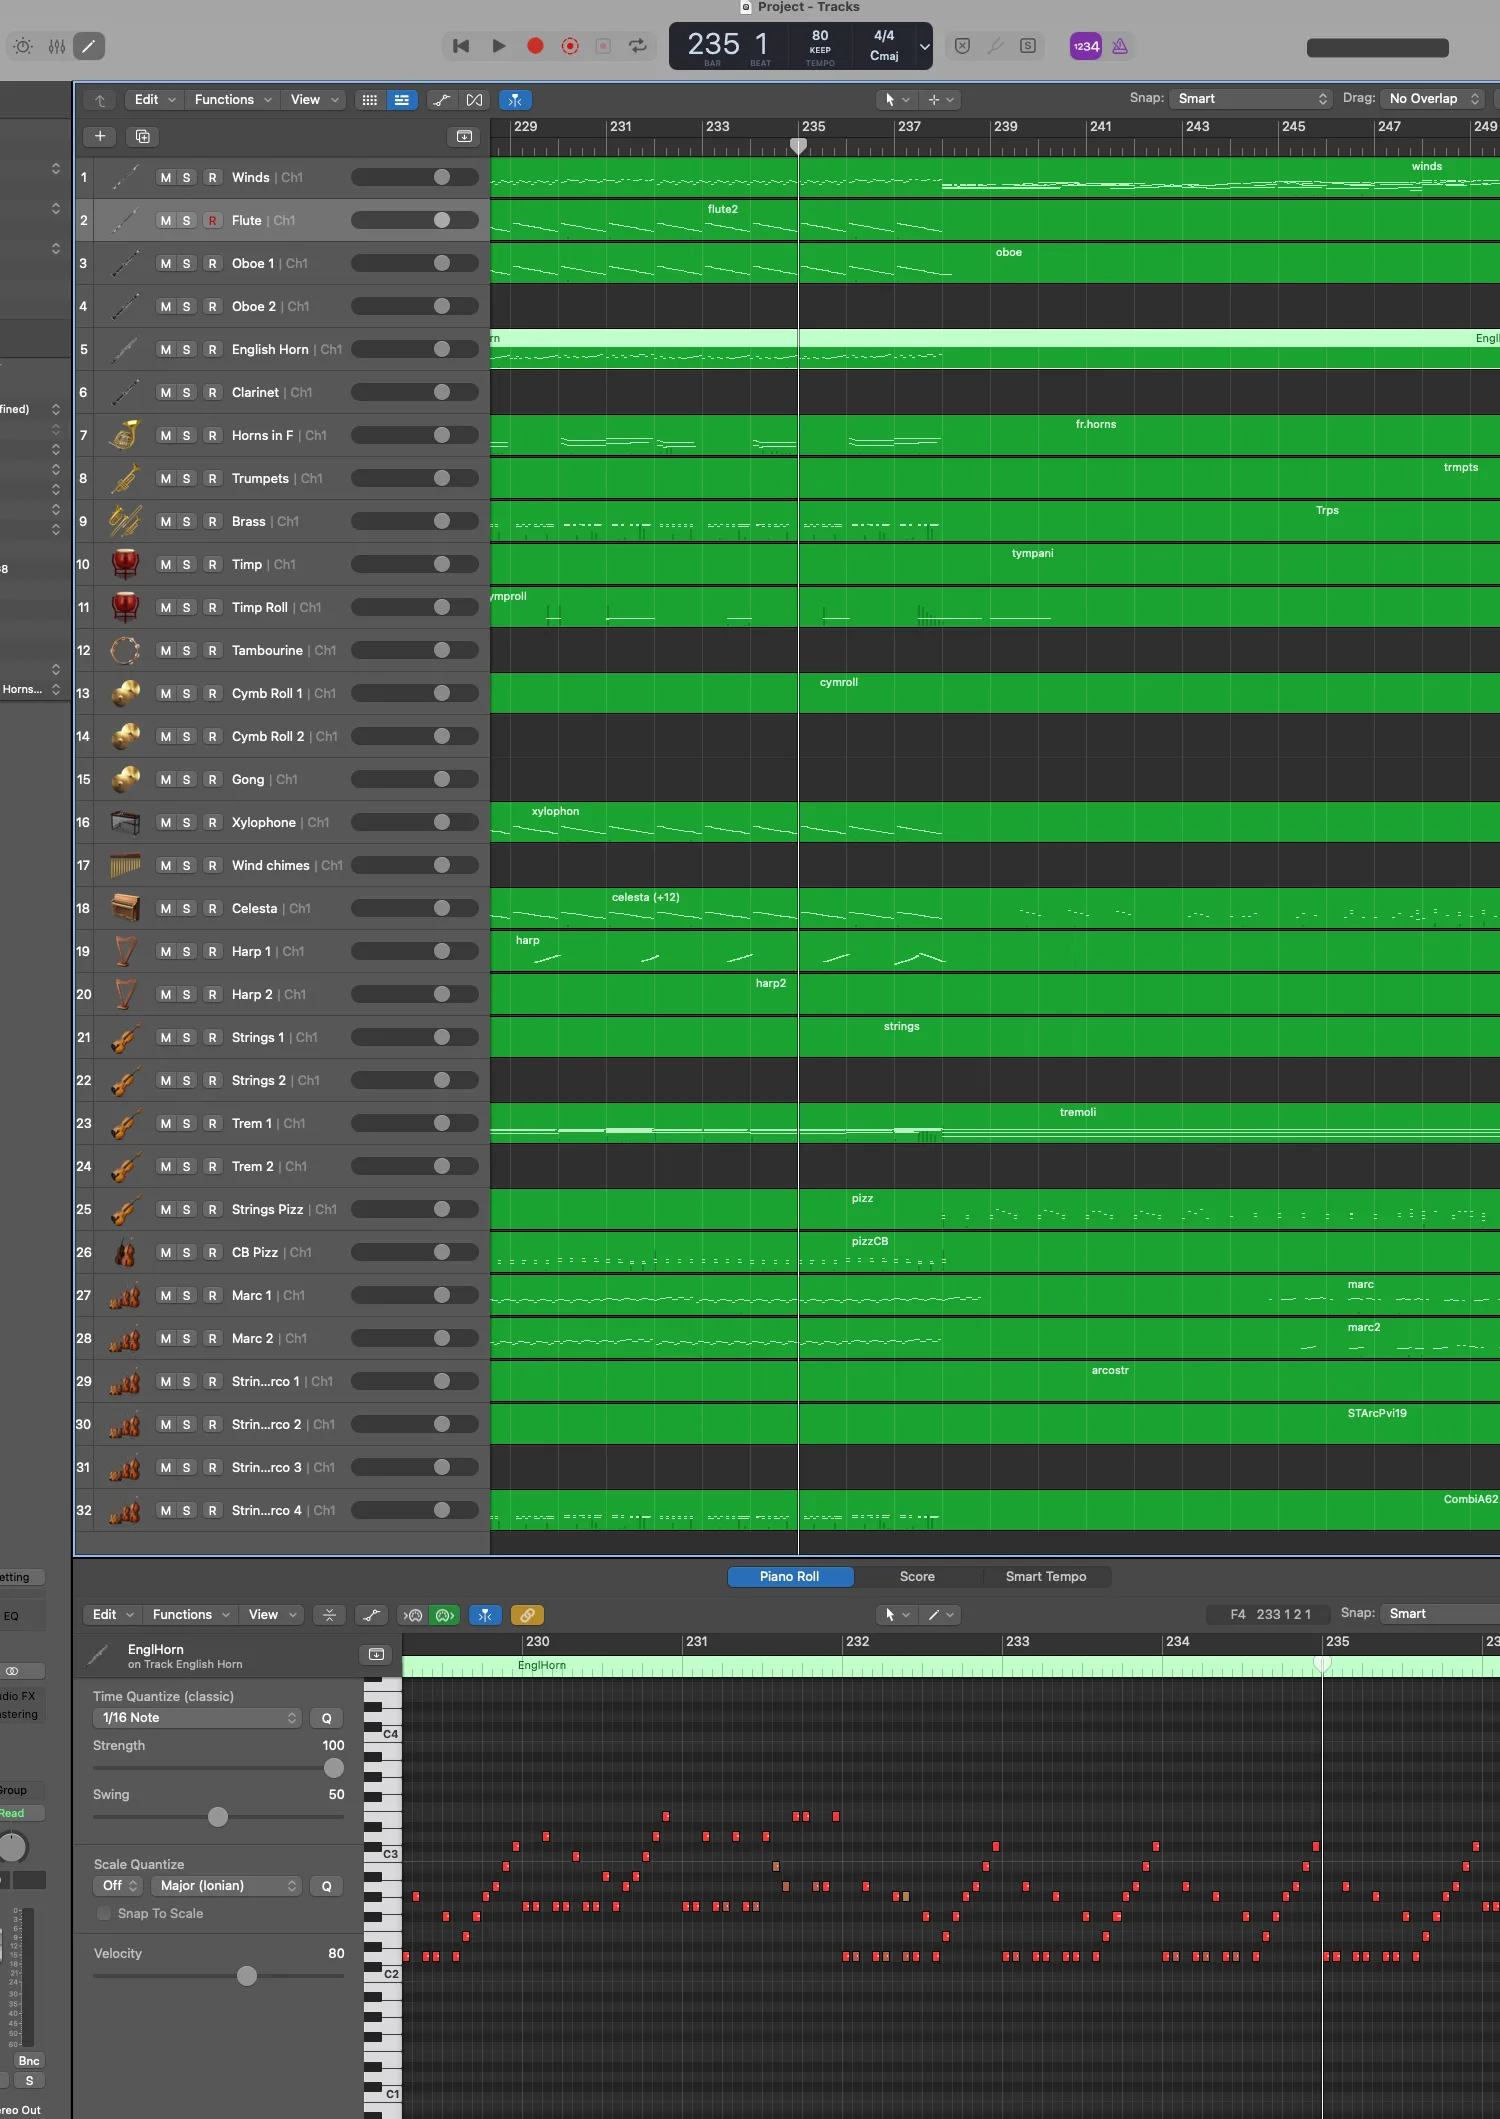Screen dimensions: 1500x2119
Task: Select the Piano Roll tab
Action: [x=790, y=1577]
